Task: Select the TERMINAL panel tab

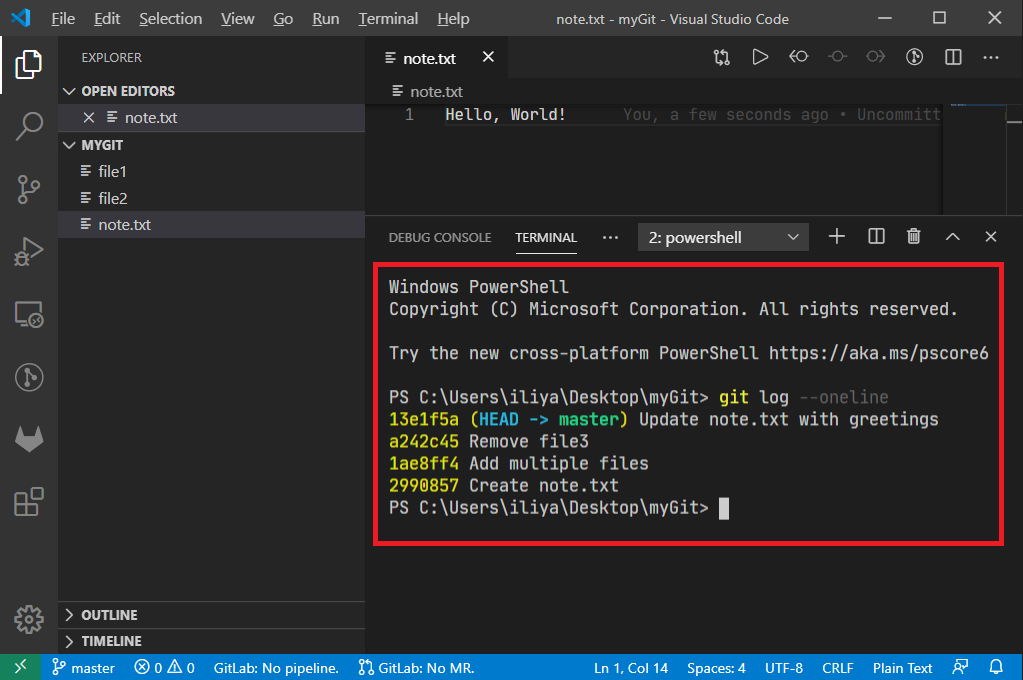Action: (546, 238)
